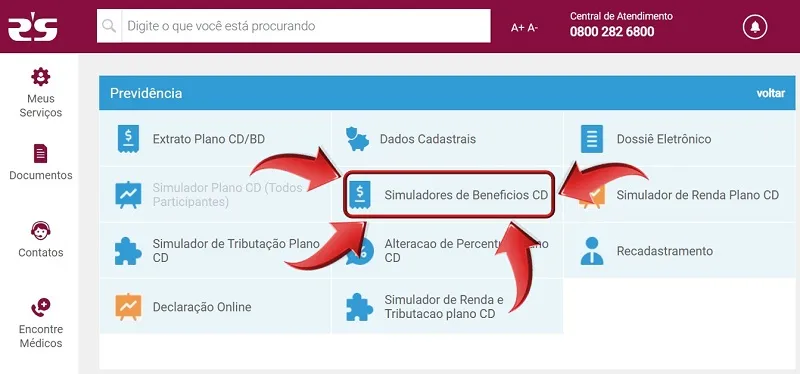Click the Extrato Plano CD/BD receipt icon
Image resolution: width=800 pixels, height=374 pixels.
coord(128,139)
